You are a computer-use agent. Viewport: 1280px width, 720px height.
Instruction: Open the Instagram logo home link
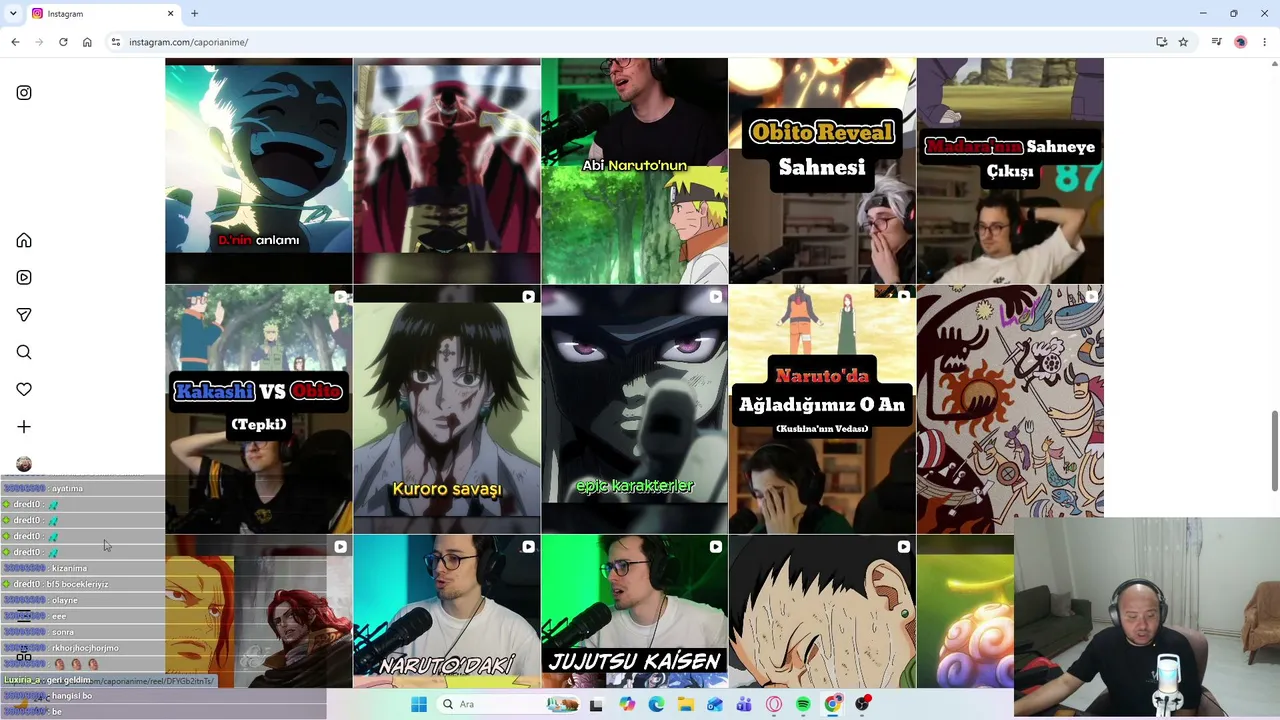(x=24, y=93)
